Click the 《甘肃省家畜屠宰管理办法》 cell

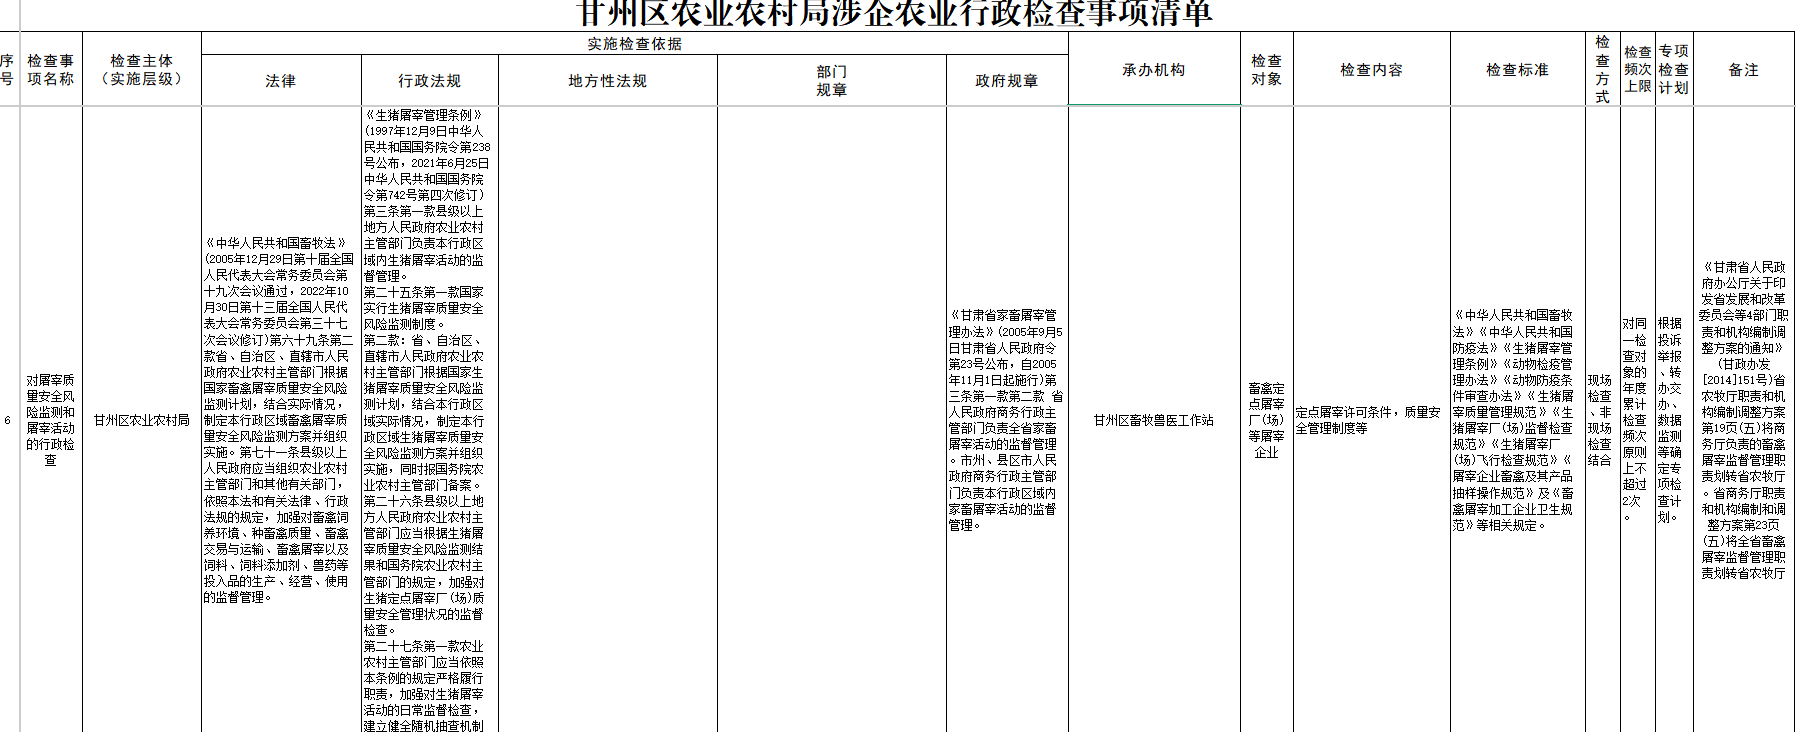click(x=1006, y=420)
